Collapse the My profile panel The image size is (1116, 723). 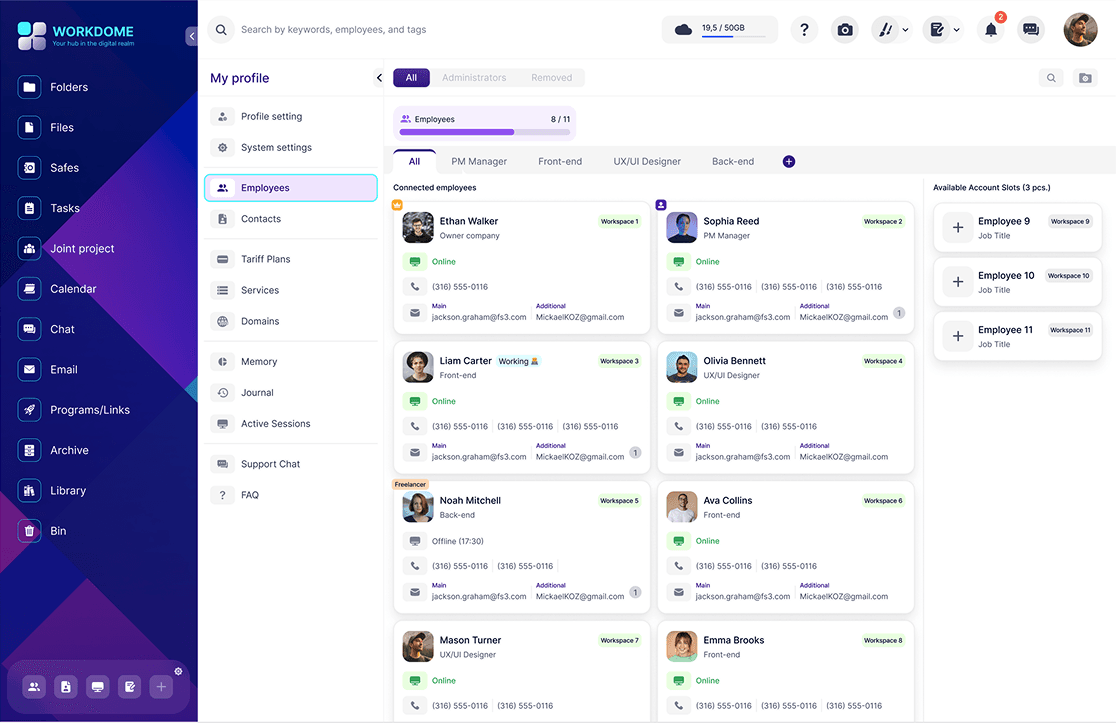click(x=379, y=78)
